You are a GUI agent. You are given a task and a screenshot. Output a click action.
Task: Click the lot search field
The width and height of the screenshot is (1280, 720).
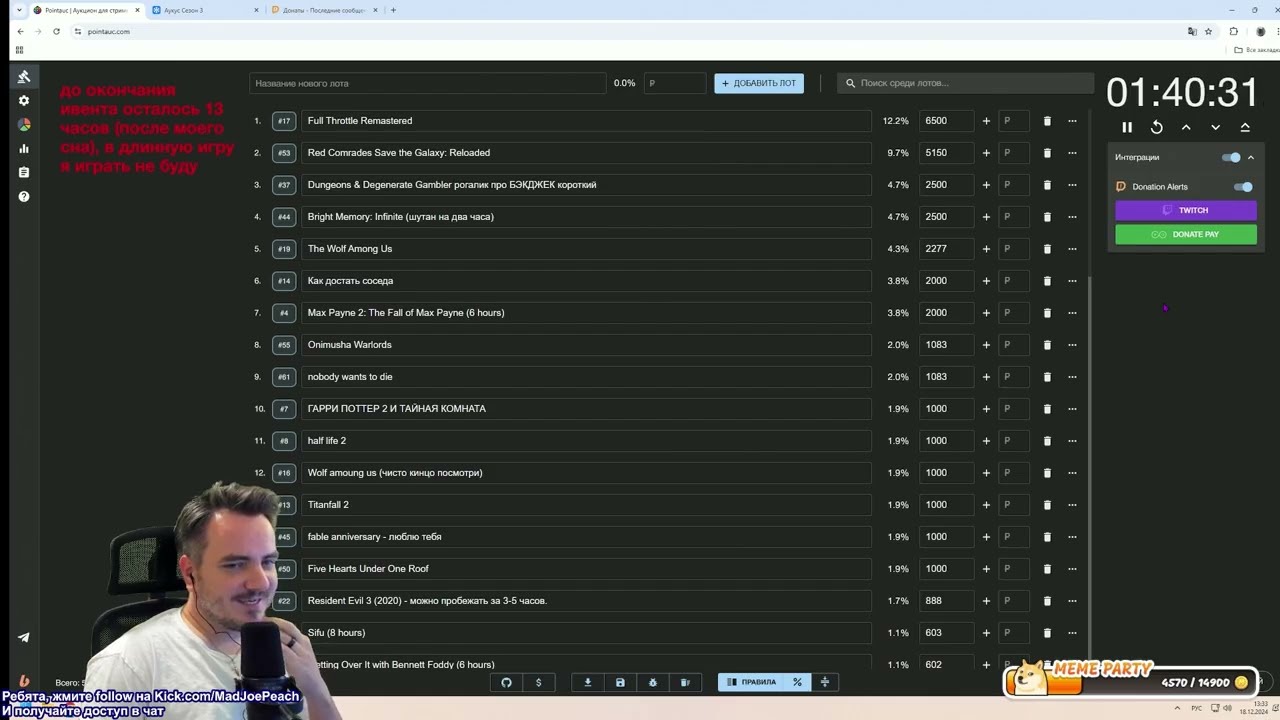point(965,83)
